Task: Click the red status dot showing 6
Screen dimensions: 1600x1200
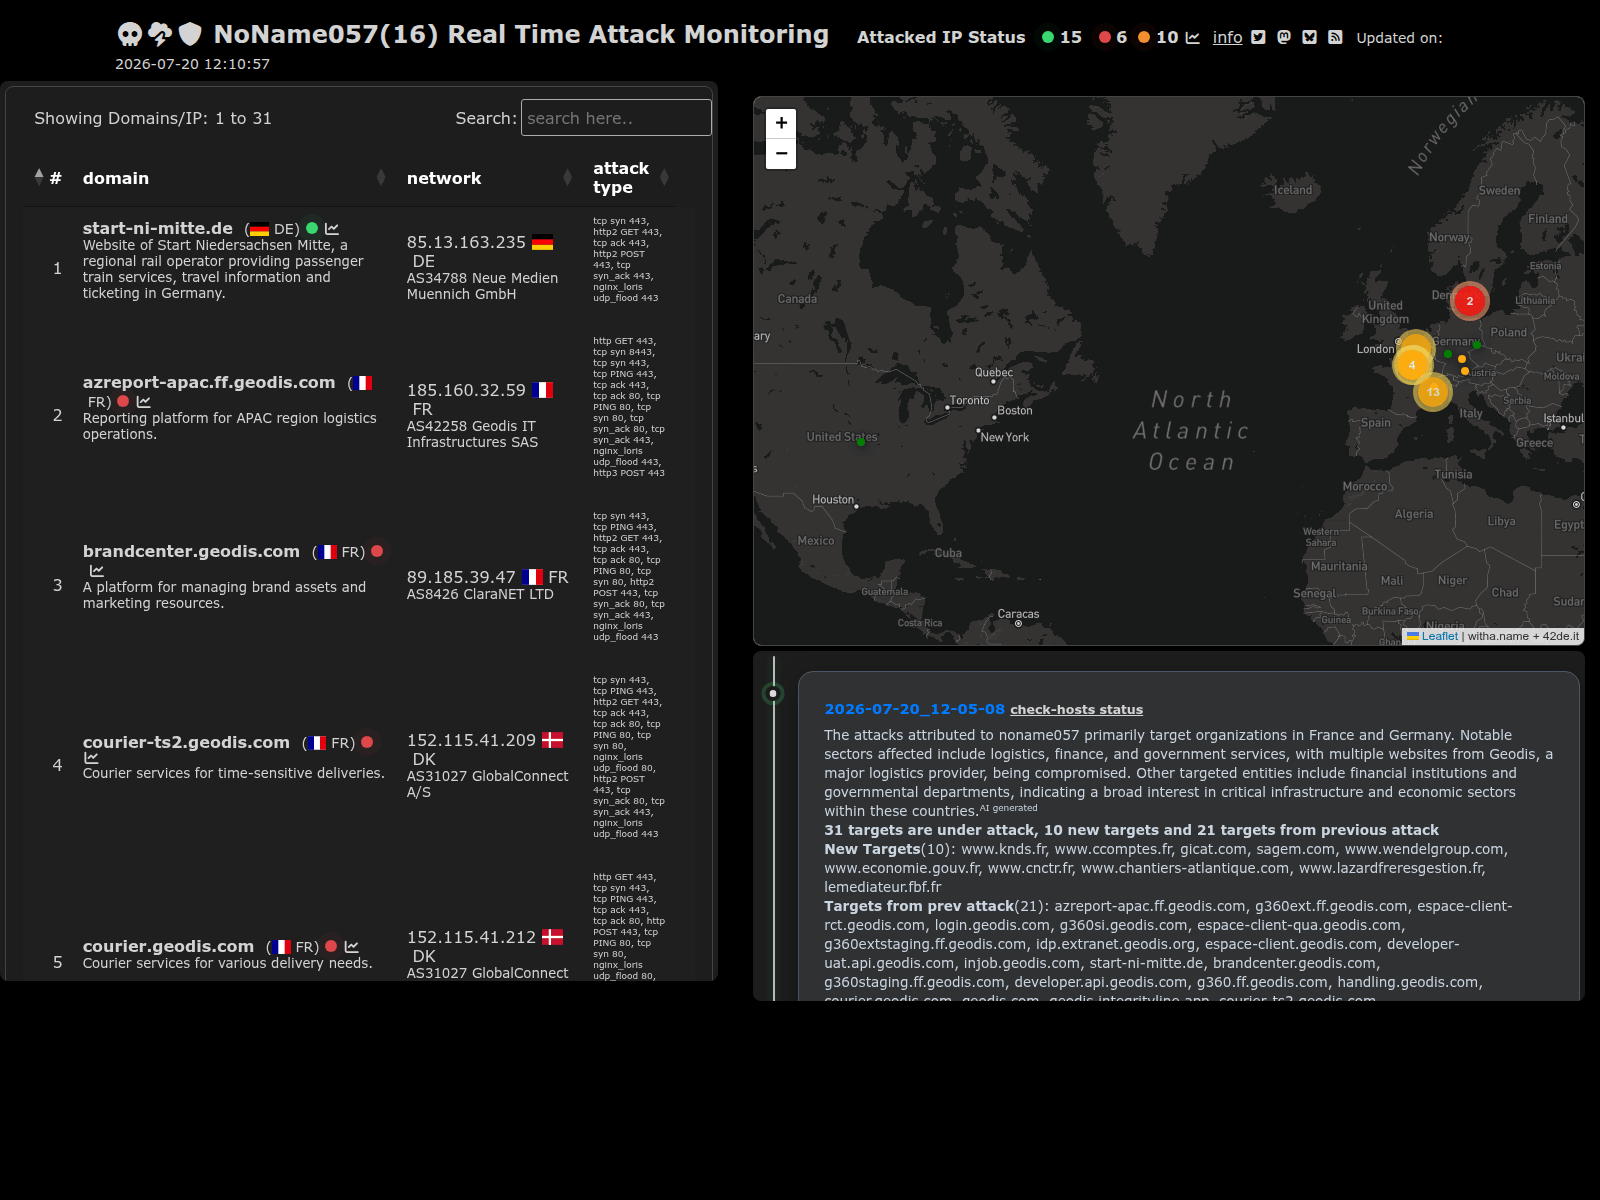Action: pyautogui.click(x=1105, y=37)
